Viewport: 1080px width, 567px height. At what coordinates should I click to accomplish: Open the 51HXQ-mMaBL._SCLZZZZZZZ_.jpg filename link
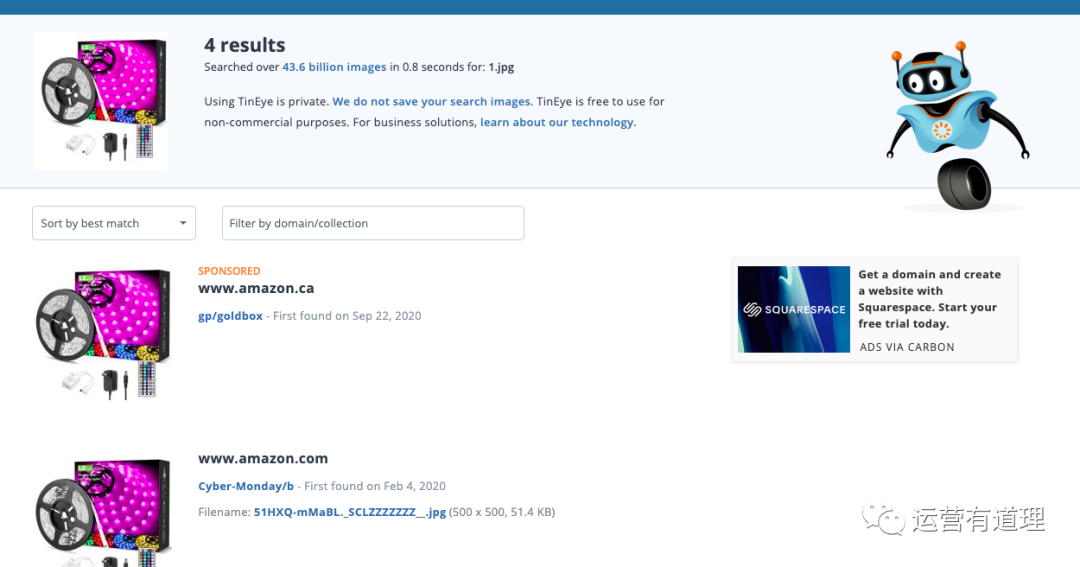(x=350, y=512)
